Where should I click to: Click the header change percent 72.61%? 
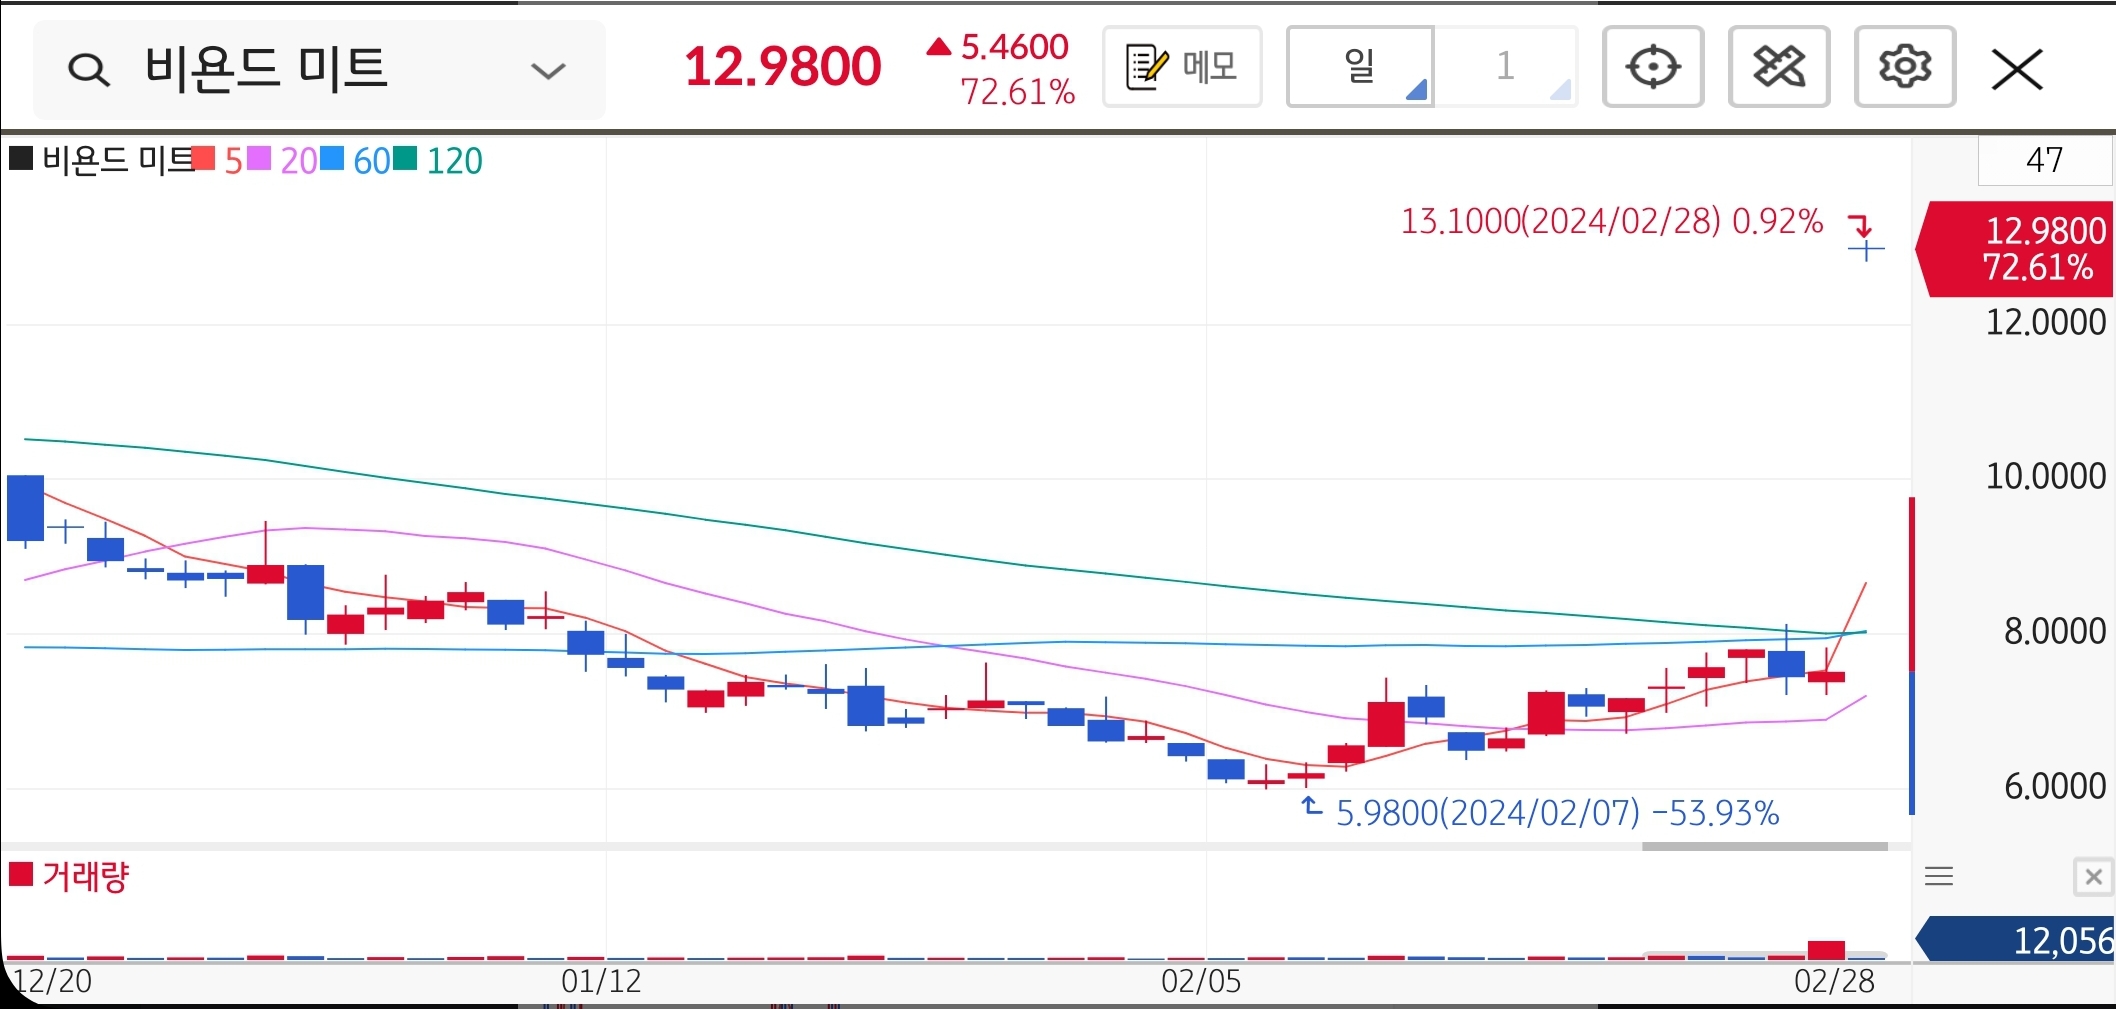pyautogui.click(x=1018, y=92)
